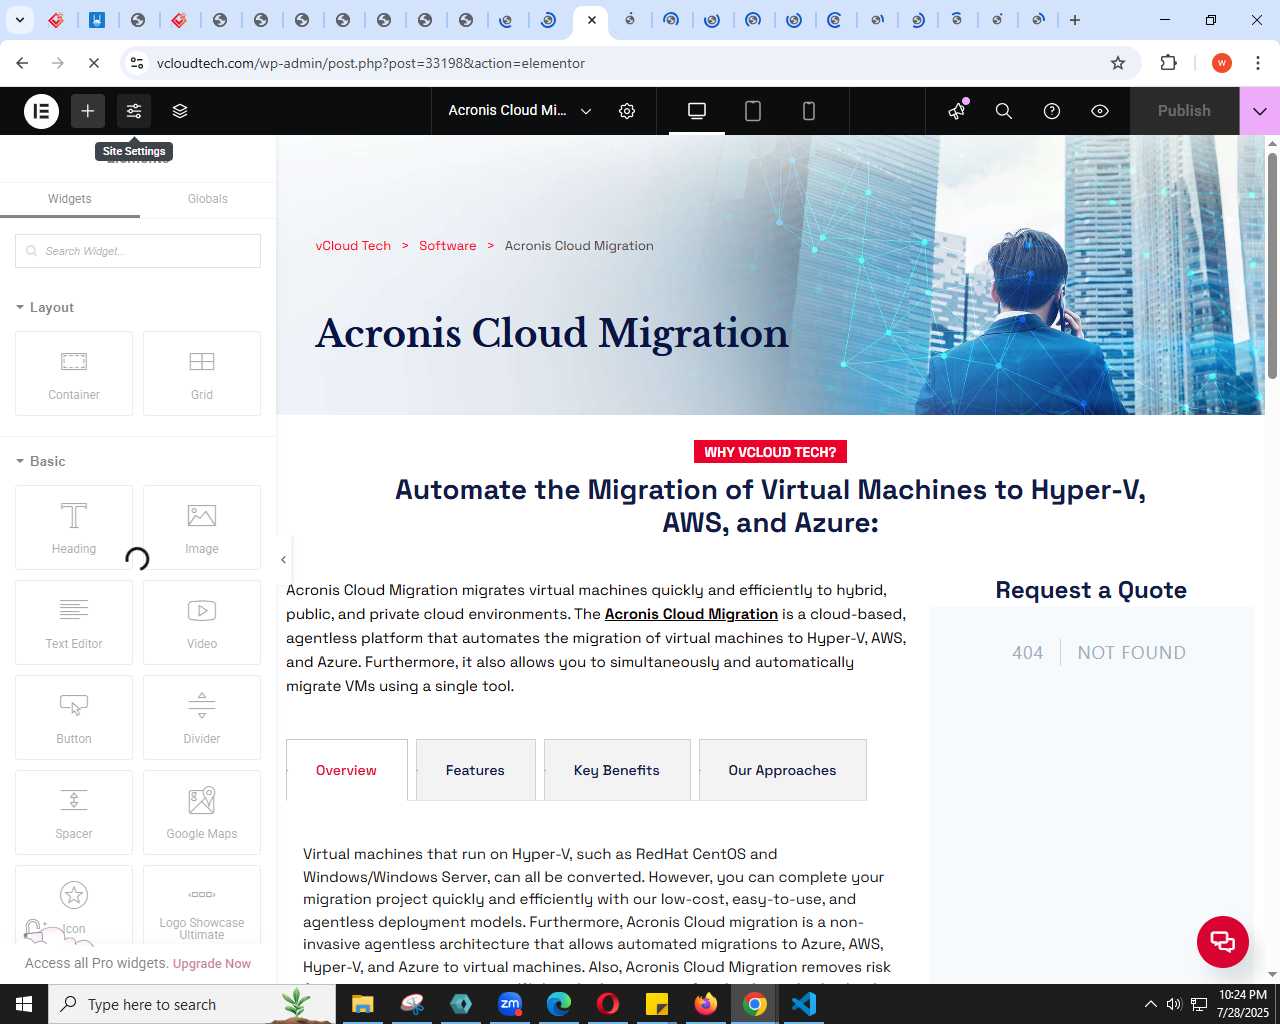The height and width of the screenshot is (1024, 1280).
Task: Open File Explorer from taskbar
Action: pos(363,1004)
